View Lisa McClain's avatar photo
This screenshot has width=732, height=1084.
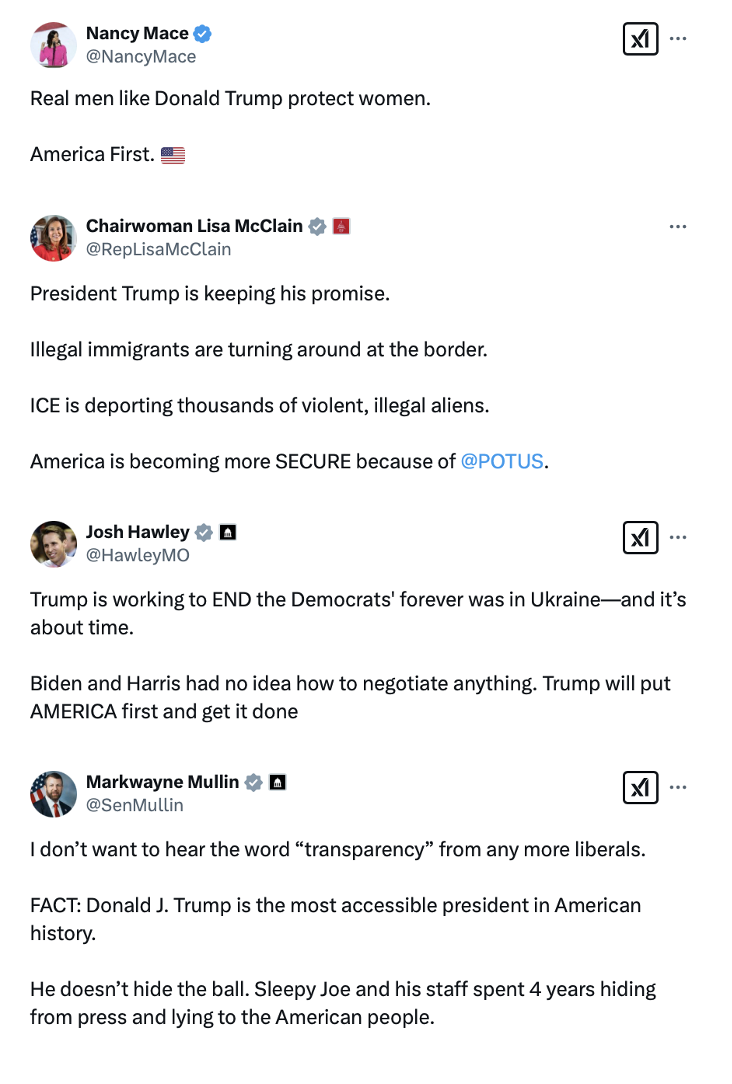(x=54, y=238)
